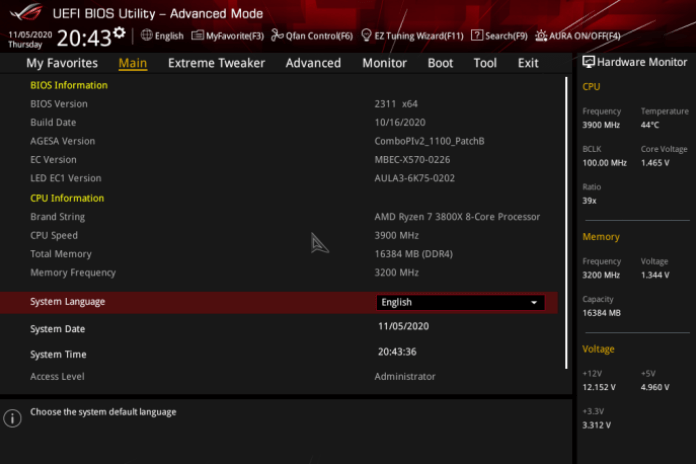696x464 pixels.
Task: Open MyFavorite(F3) panel
Action: 228,36
